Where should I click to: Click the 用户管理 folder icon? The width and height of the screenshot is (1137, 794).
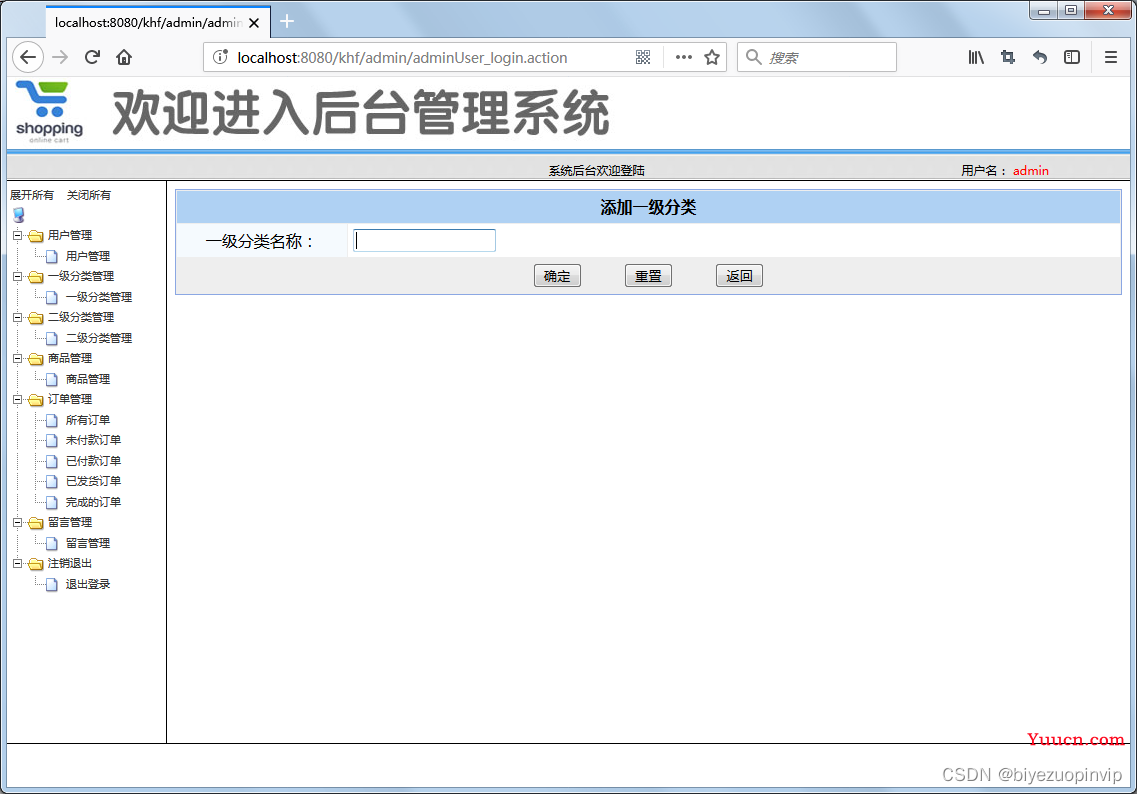pyautogui.click(x=36, y=236)
